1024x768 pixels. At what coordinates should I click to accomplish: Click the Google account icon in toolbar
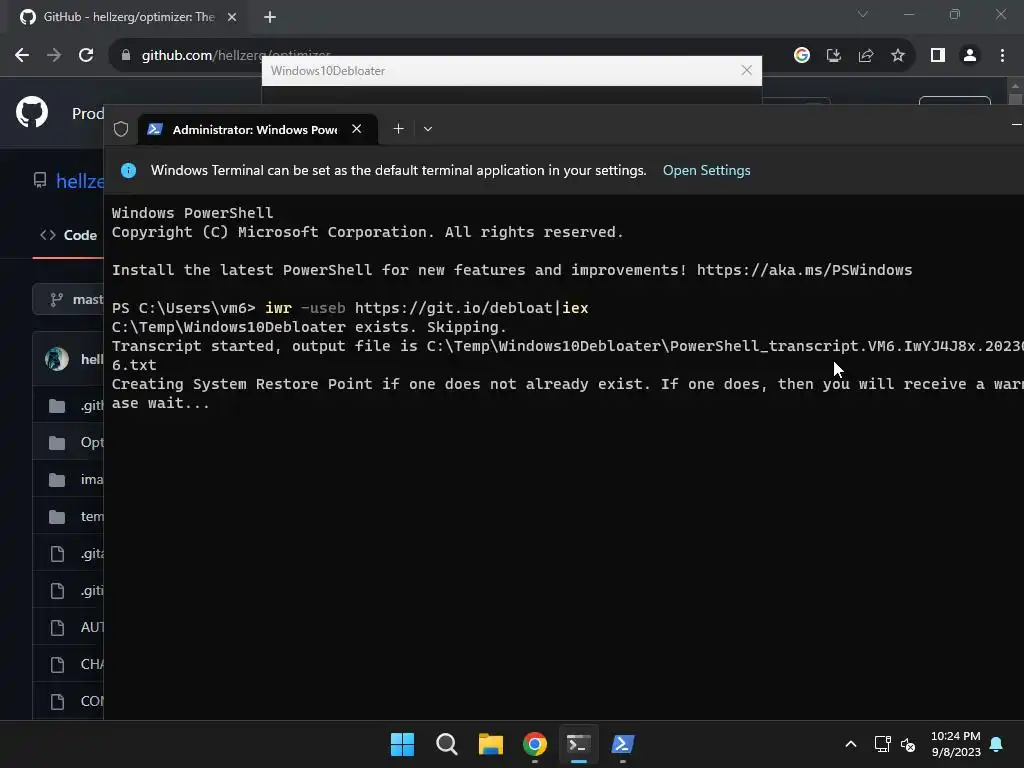(x=802, y=56)
